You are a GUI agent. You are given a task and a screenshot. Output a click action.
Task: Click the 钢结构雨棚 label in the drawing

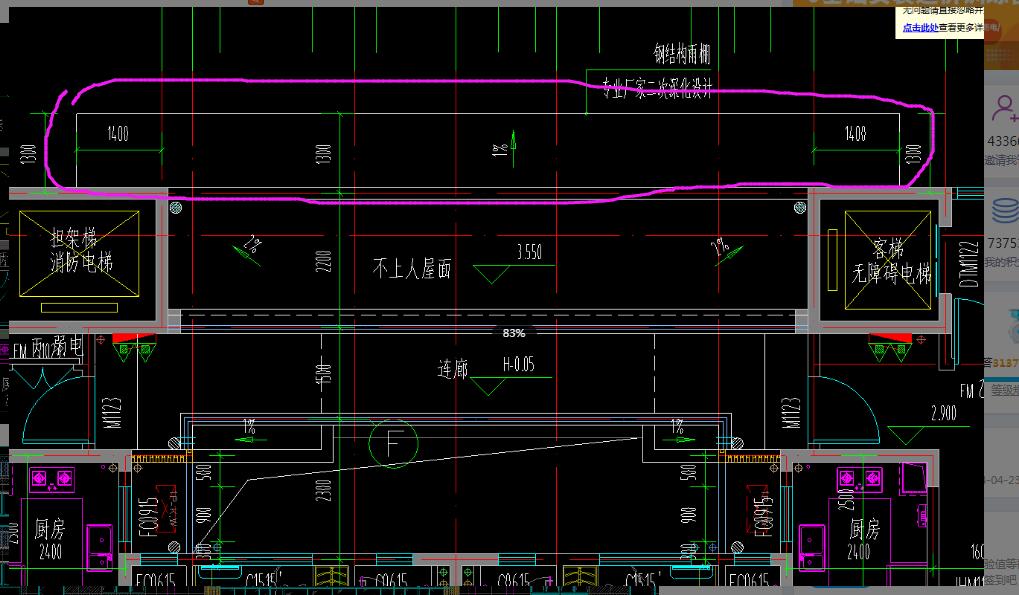pos(682,53)
